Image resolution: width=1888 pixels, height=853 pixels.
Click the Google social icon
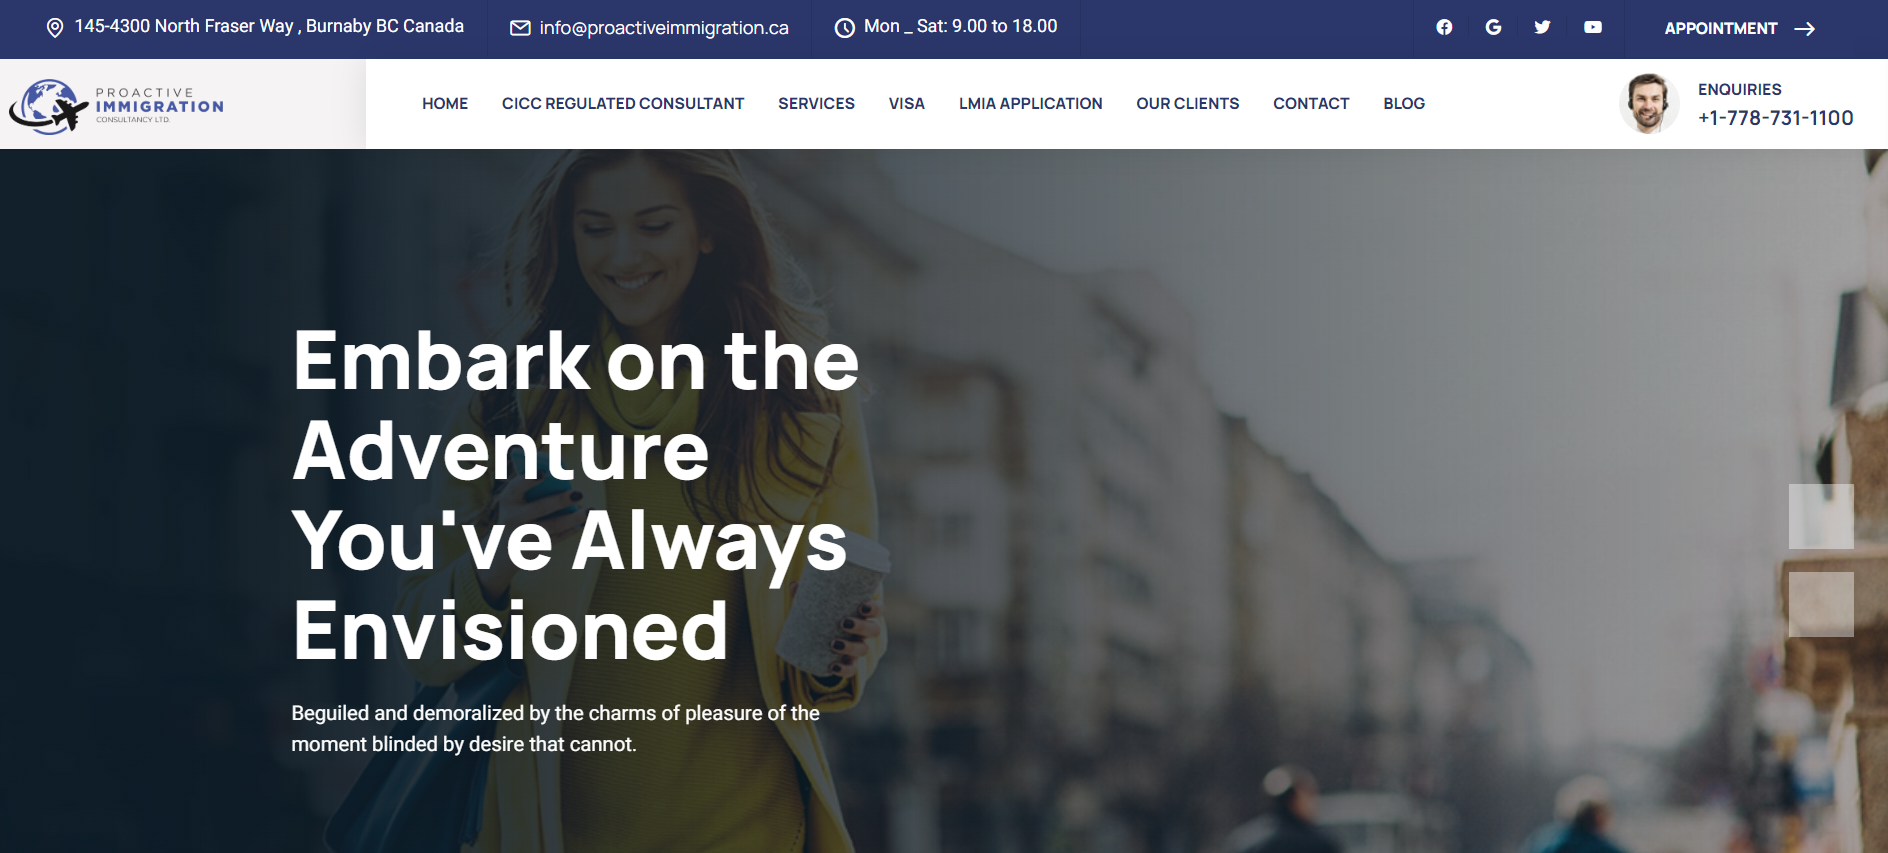[x=1493, y=27]
